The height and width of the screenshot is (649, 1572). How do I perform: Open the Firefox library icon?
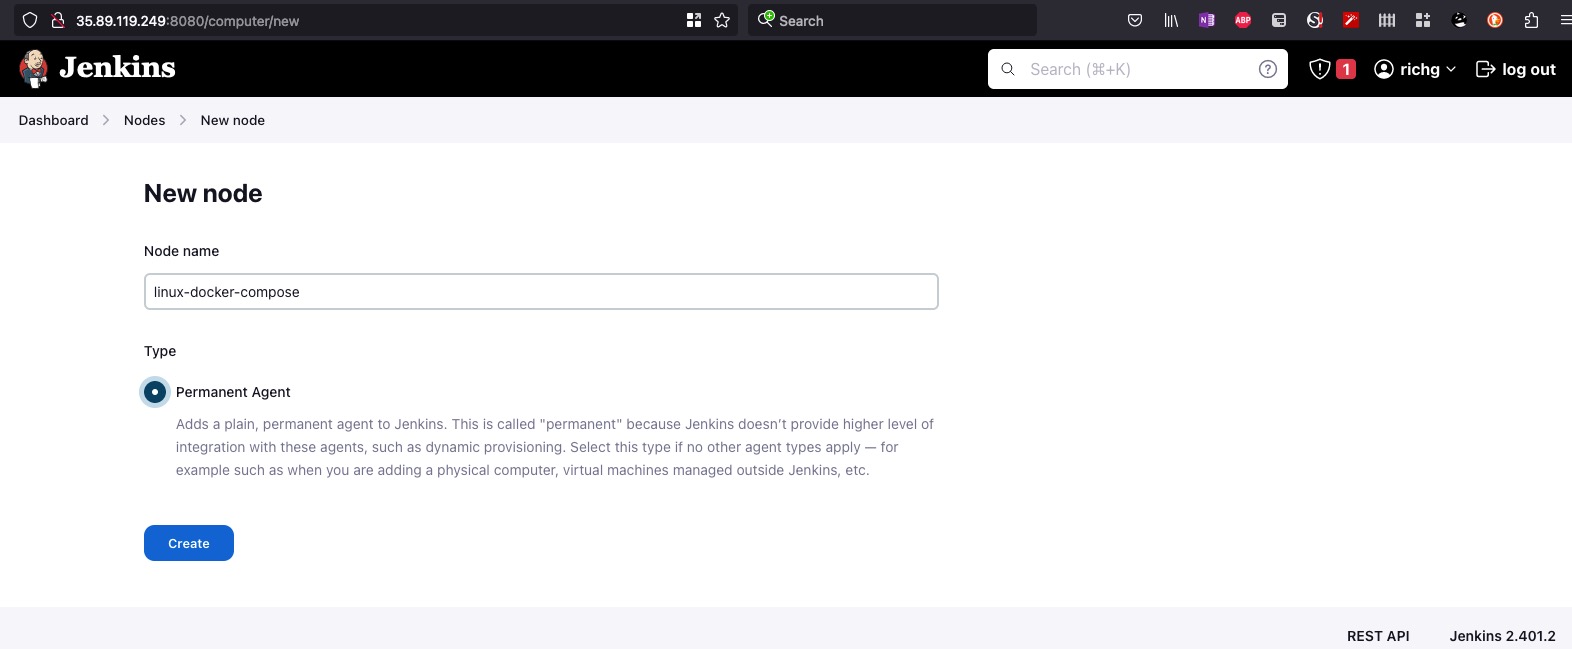click(1171, 20)
